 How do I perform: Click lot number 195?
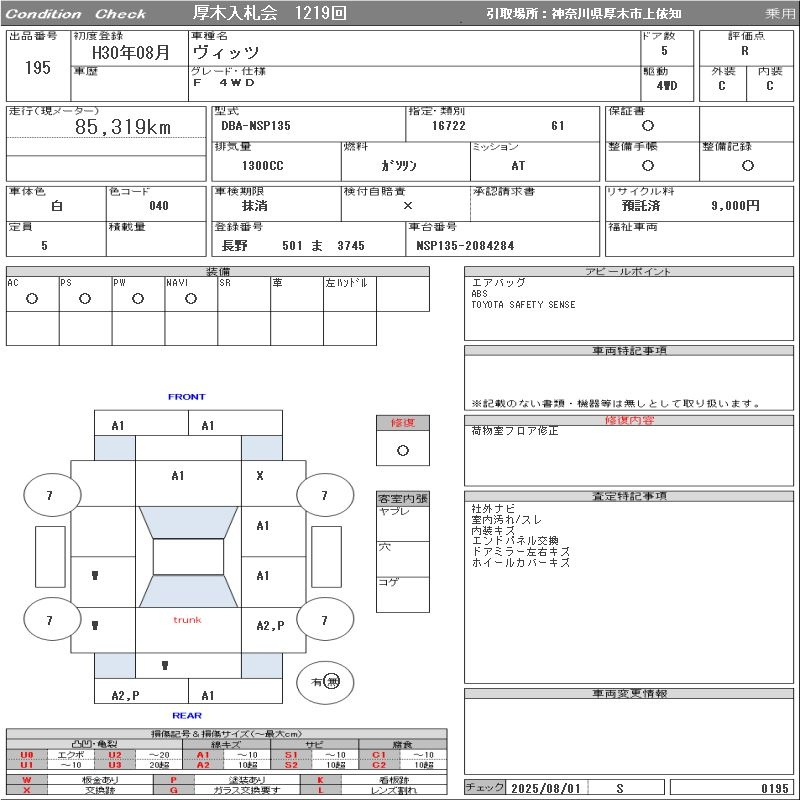(x=38, y=68)
